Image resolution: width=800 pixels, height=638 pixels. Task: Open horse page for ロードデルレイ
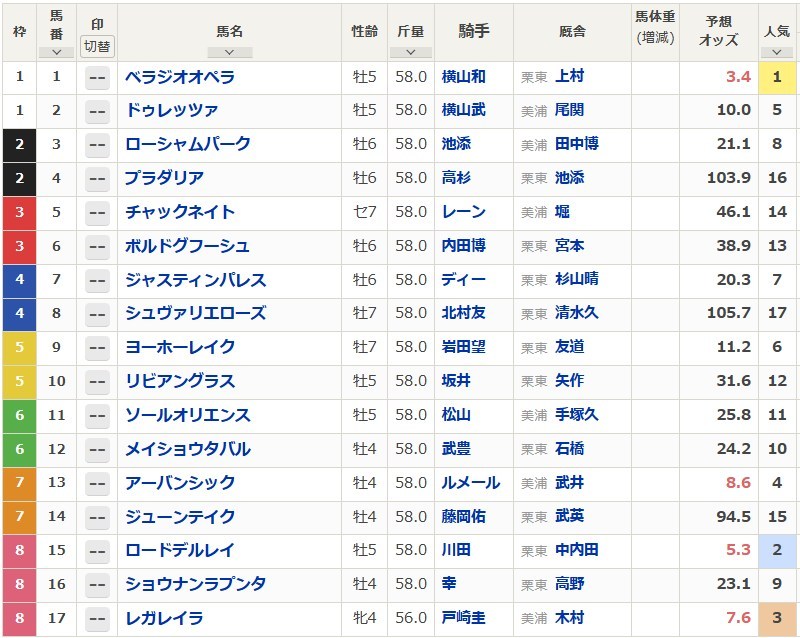click(x=180, y=550)
